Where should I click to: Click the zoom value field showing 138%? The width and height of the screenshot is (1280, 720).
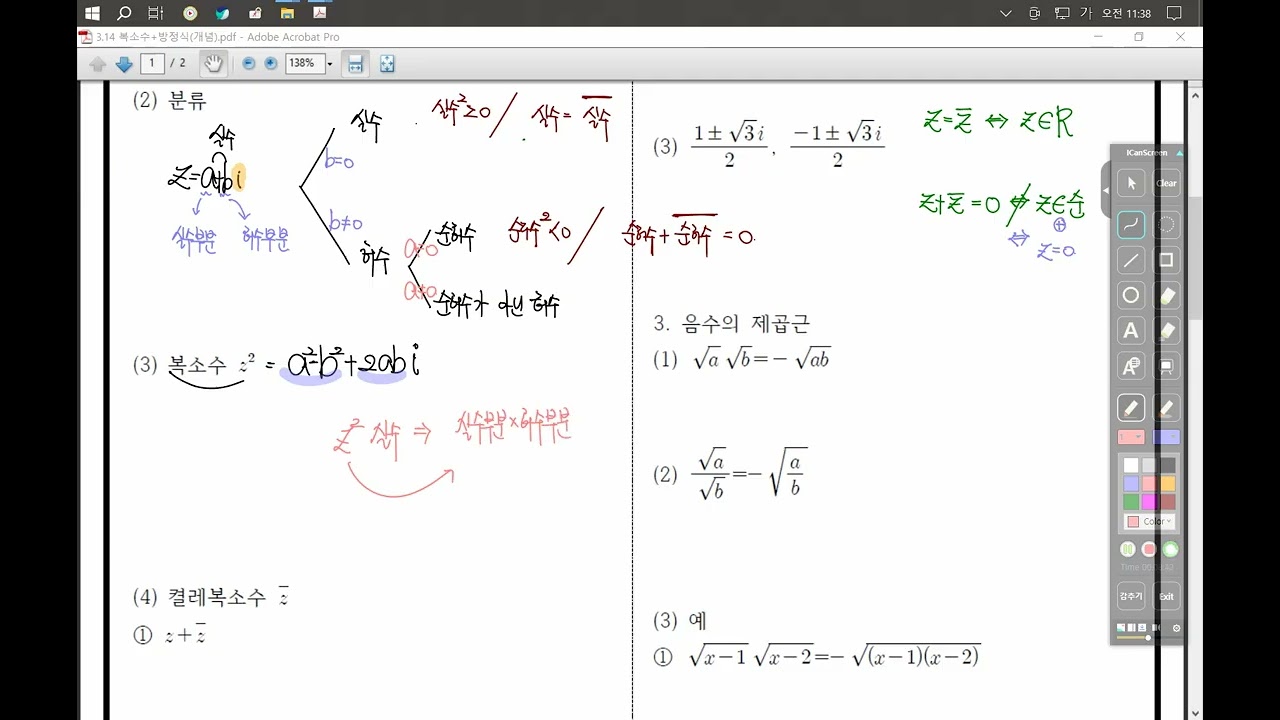(x=304, y=63)
